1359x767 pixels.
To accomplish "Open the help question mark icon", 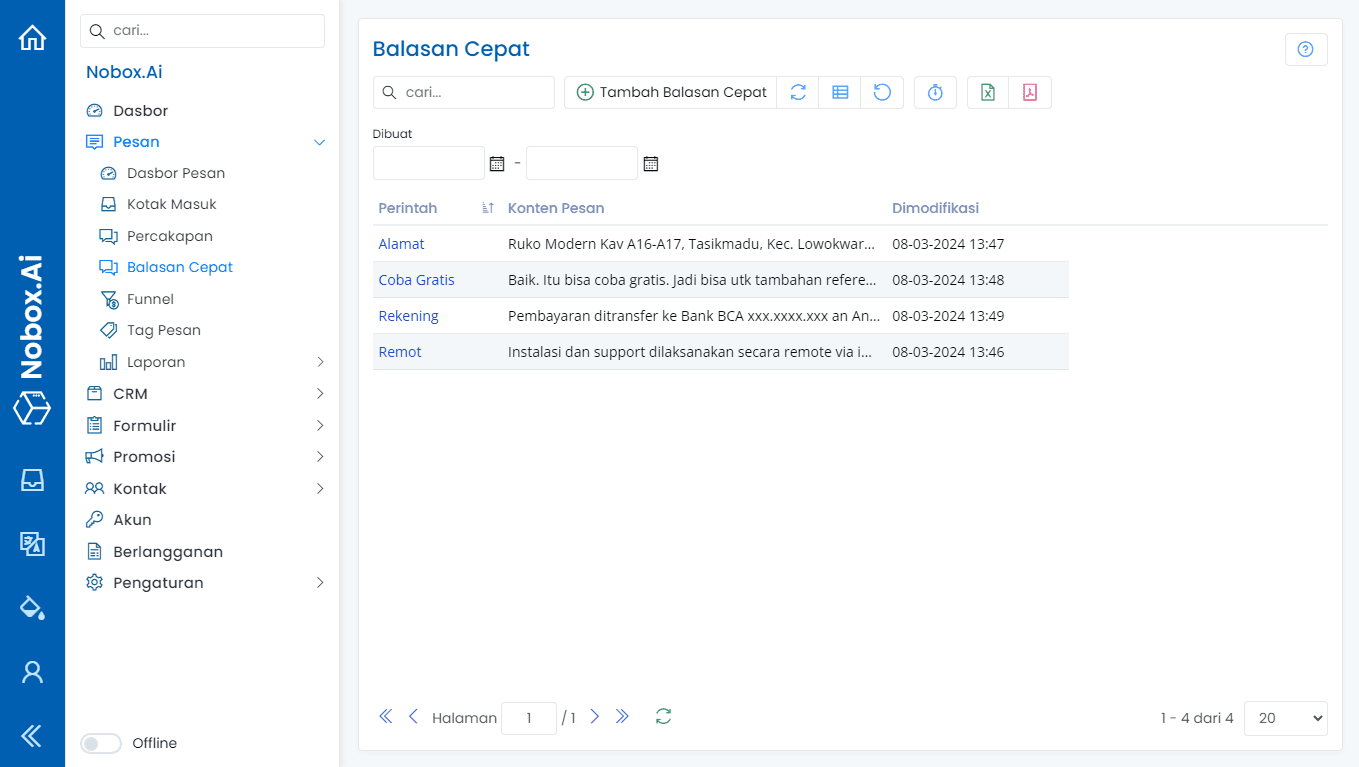I will click(x=1305, y=50).
